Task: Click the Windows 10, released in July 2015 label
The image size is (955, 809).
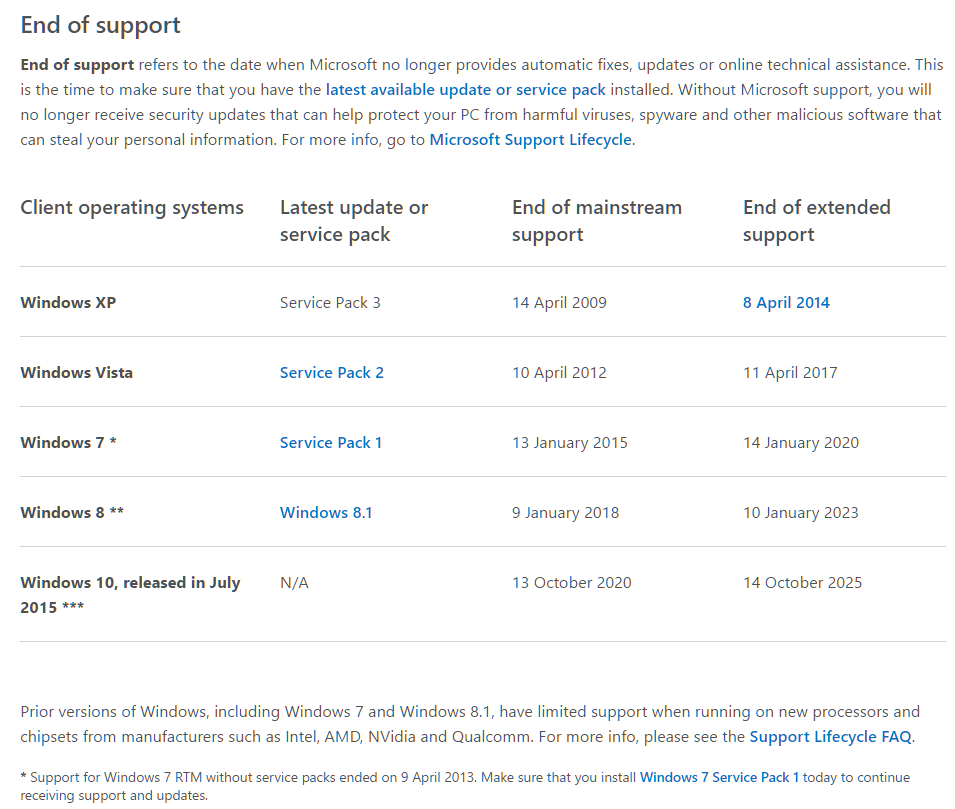Action: tap(130, 594)
